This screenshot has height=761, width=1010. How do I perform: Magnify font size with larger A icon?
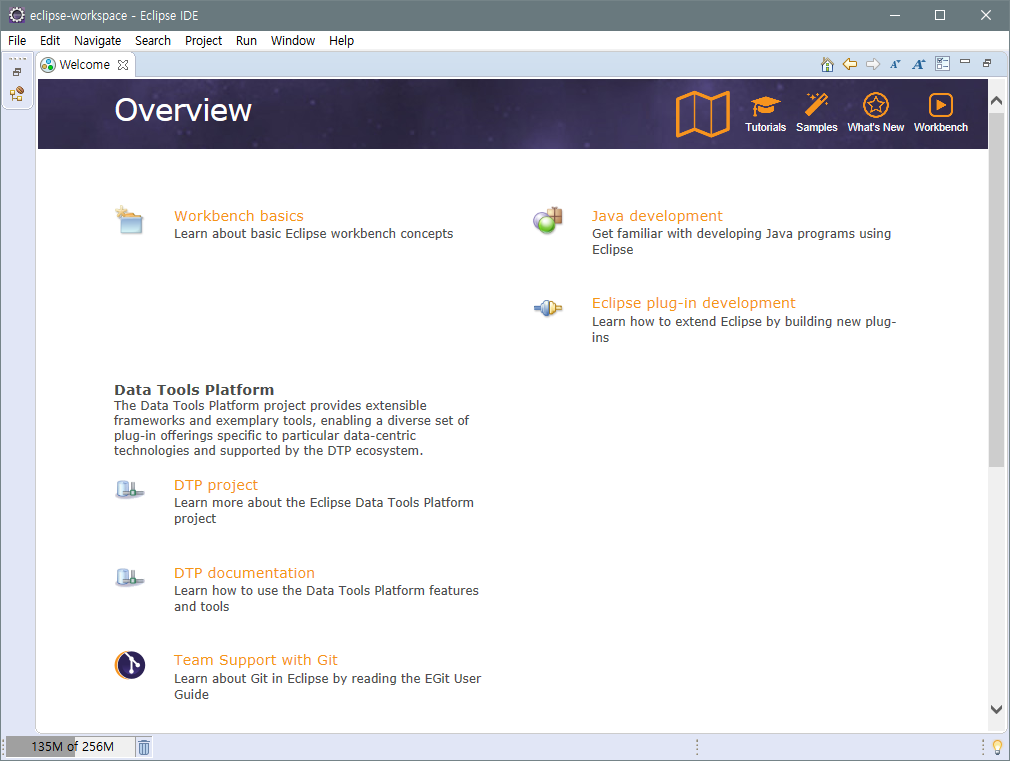pyautogui.click(x=919, y=64)
